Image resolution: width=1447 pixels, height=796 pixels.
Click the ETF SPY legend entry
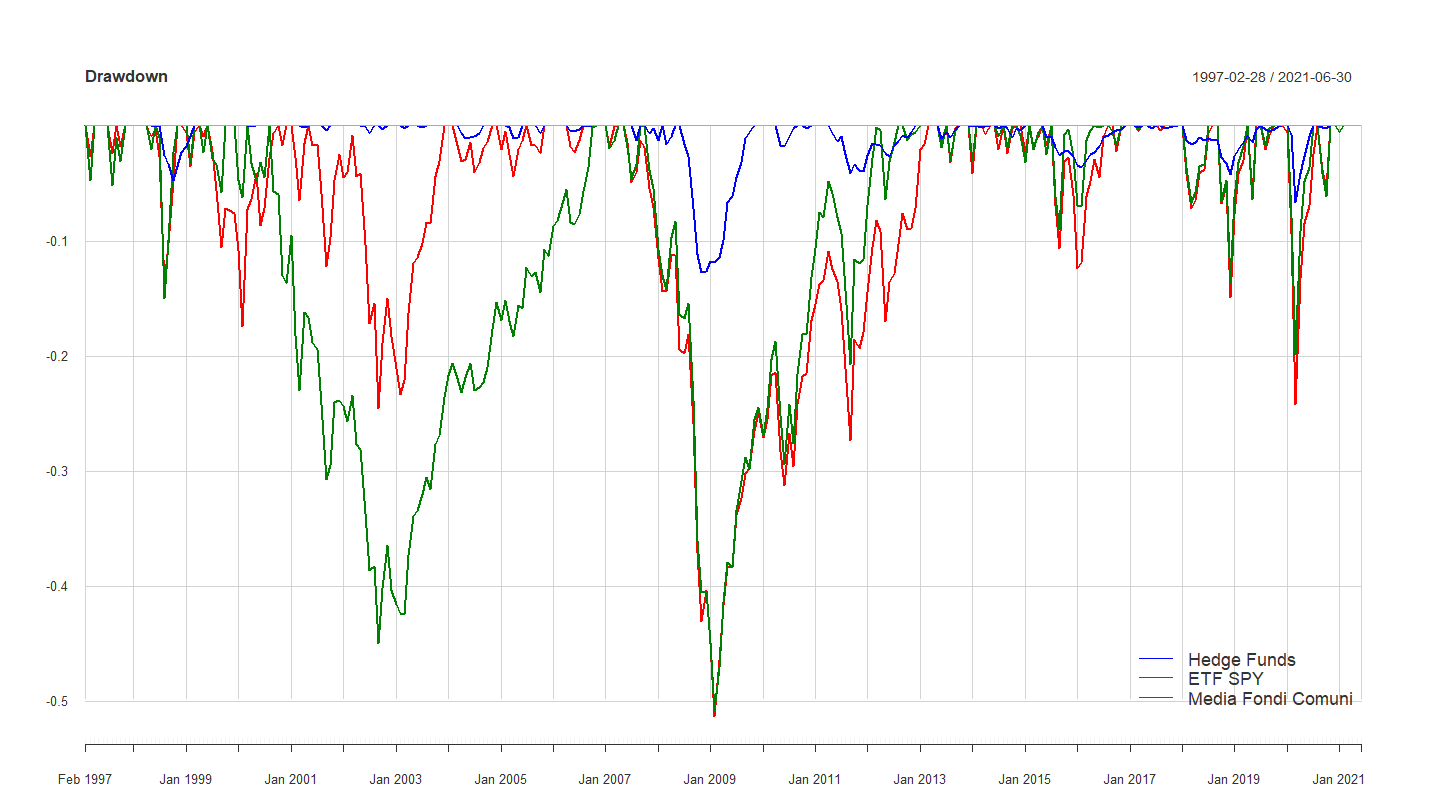coord(1225,679)
